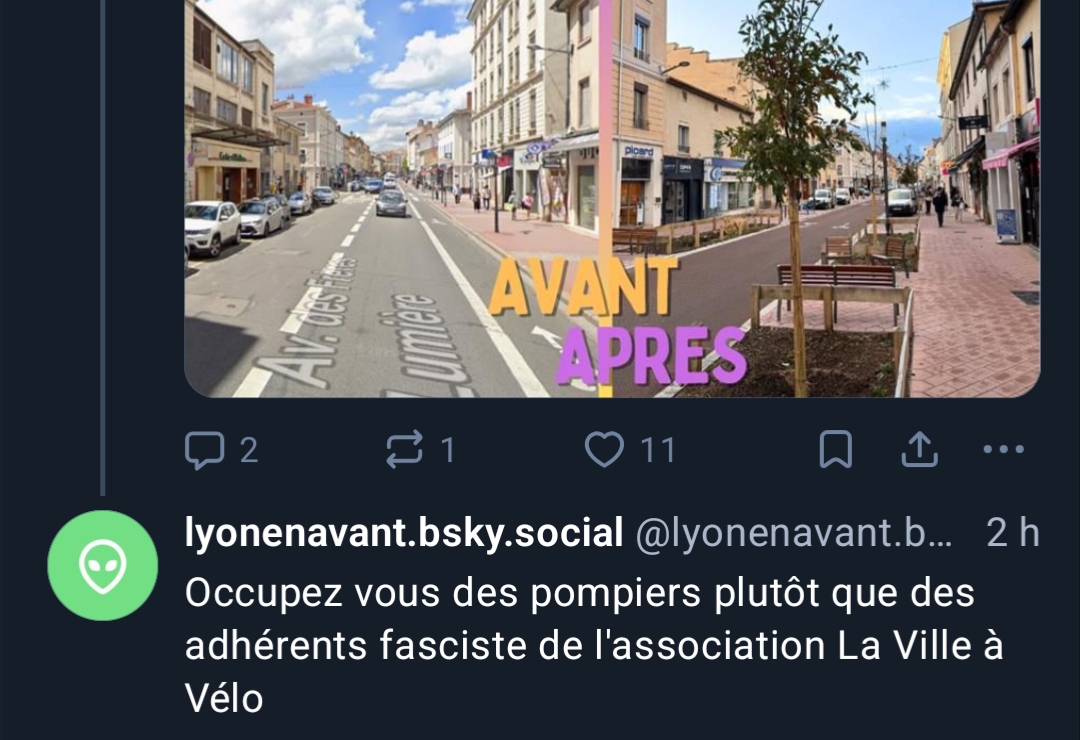Tap the reply speech bubble icon
Viewport: 1080px width, 740px height.
tap(205, 450)
